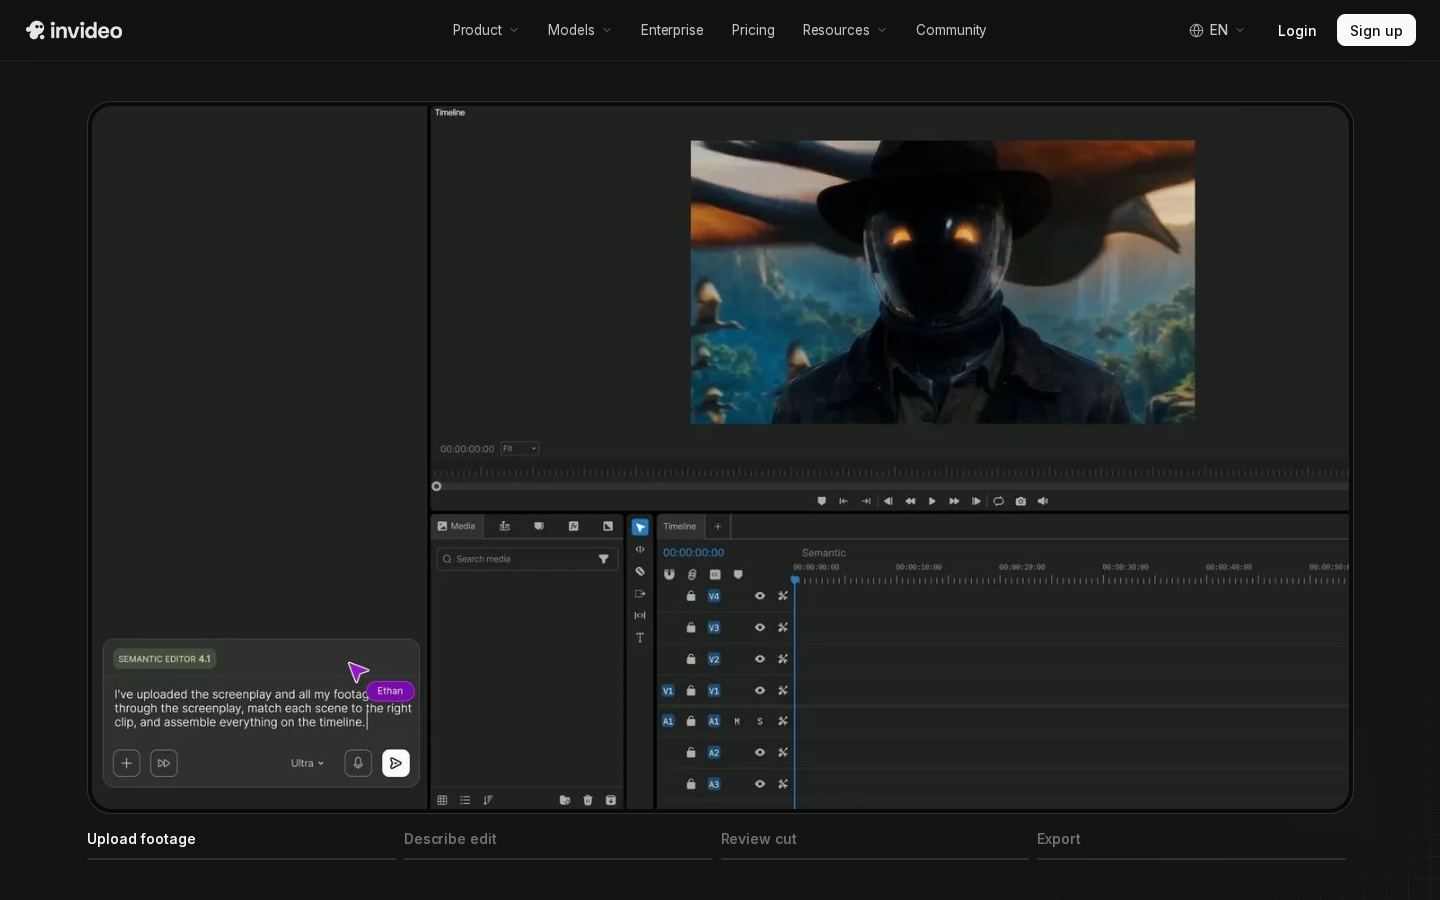
Task: Go to the Community page
Action: coord(951,30)
